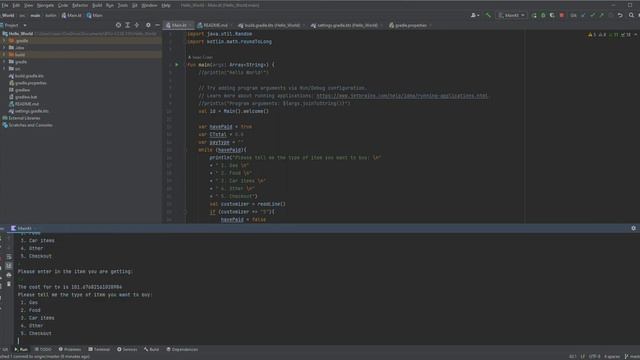Switch to build.gradle.kts editor tab
The height and width of the screenshot is (360, 640).
point(271,25)
